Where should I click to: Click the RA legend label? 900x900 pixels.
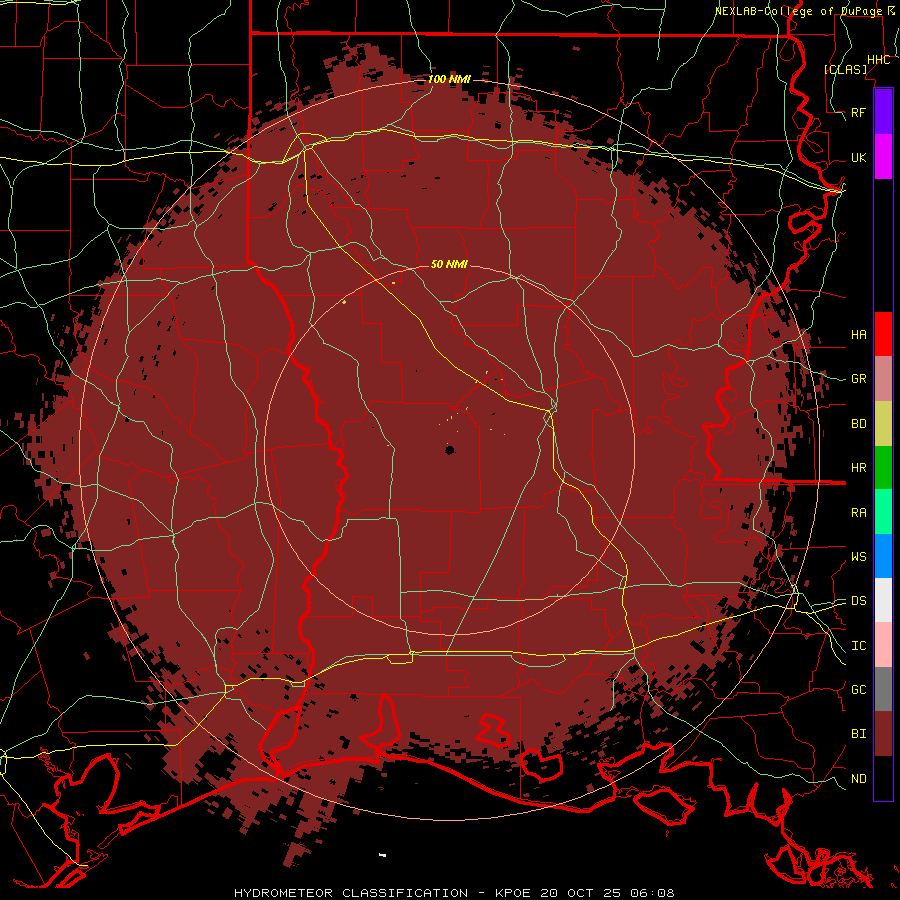(x=859, y=512)
